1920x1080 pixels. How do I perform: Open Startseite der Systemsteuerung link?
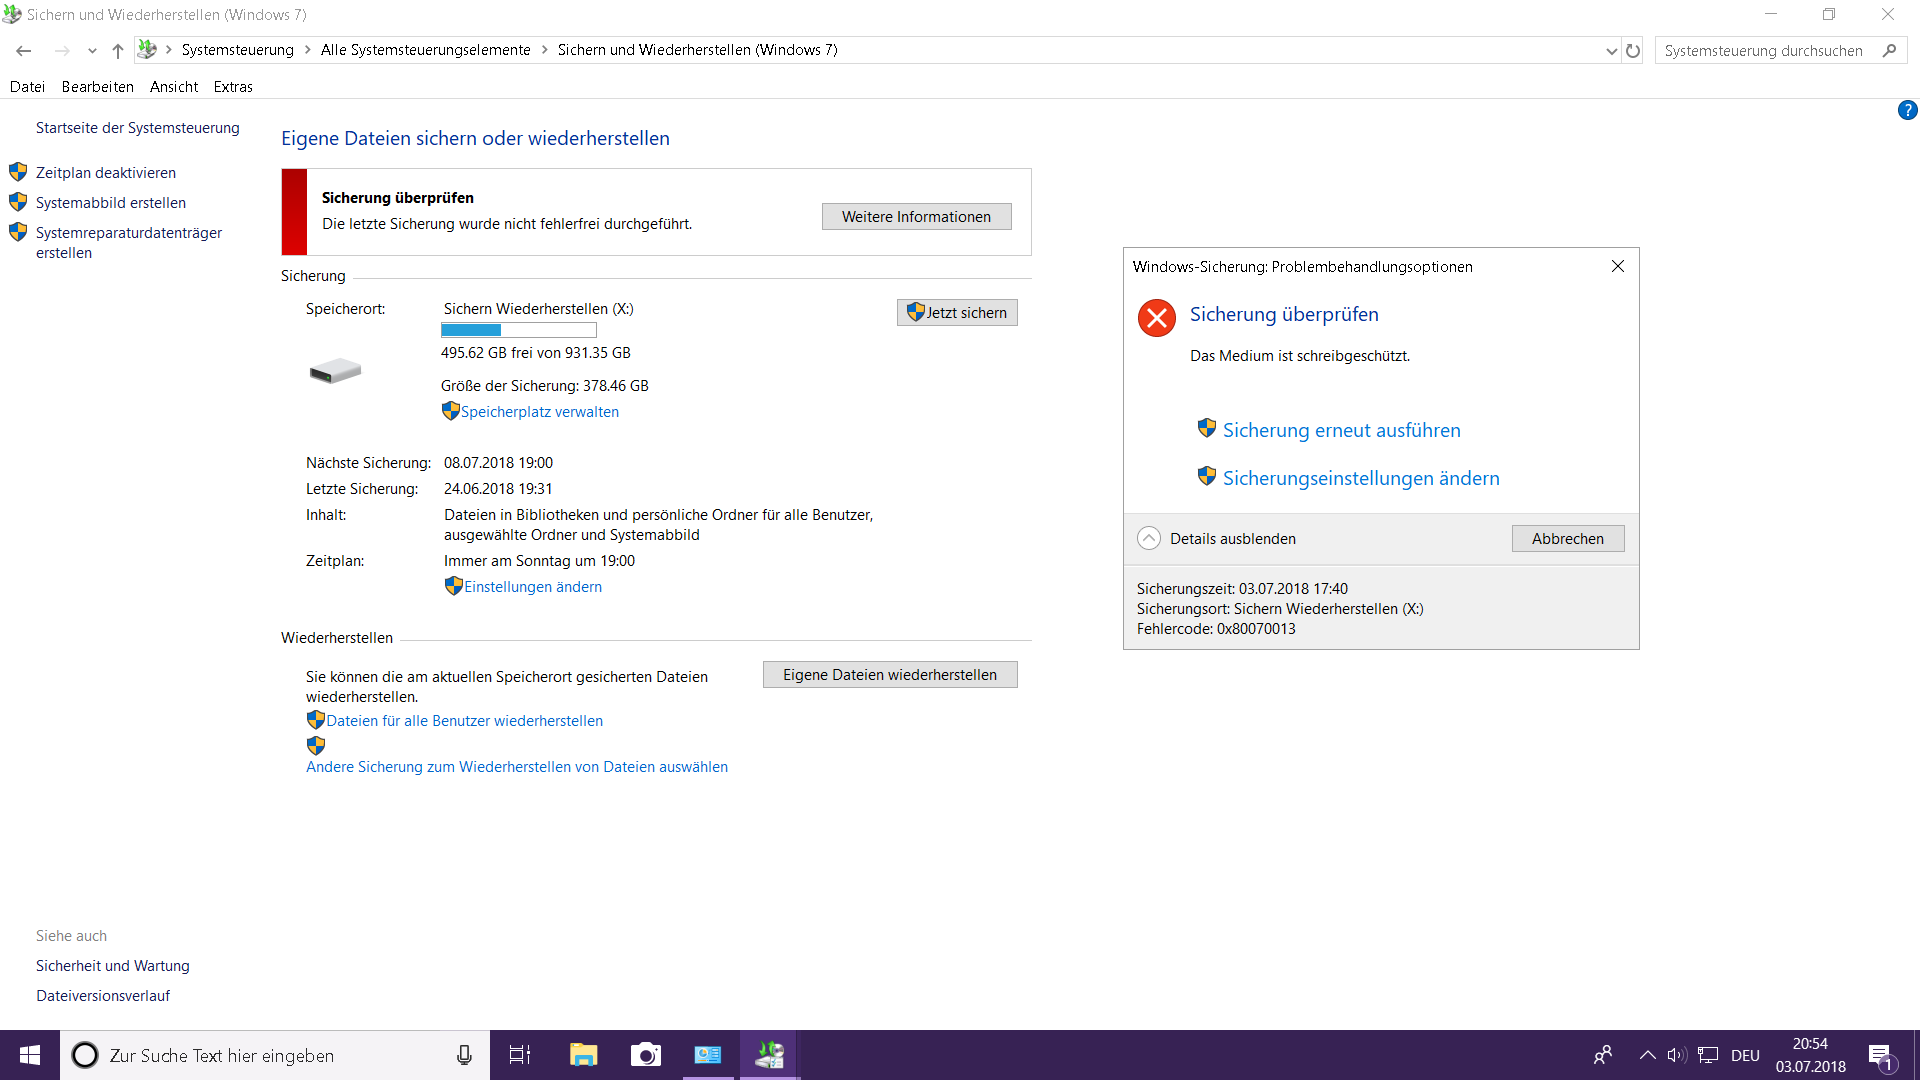pos(138,128)
